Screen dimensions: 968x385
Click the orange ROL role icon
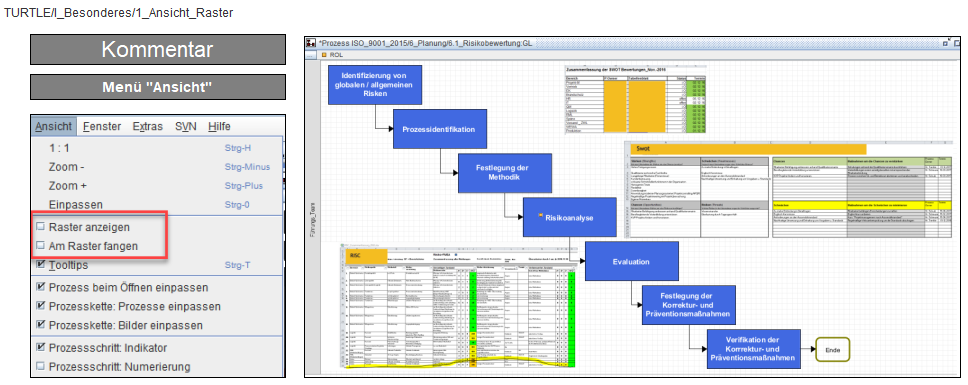[325, 55]
